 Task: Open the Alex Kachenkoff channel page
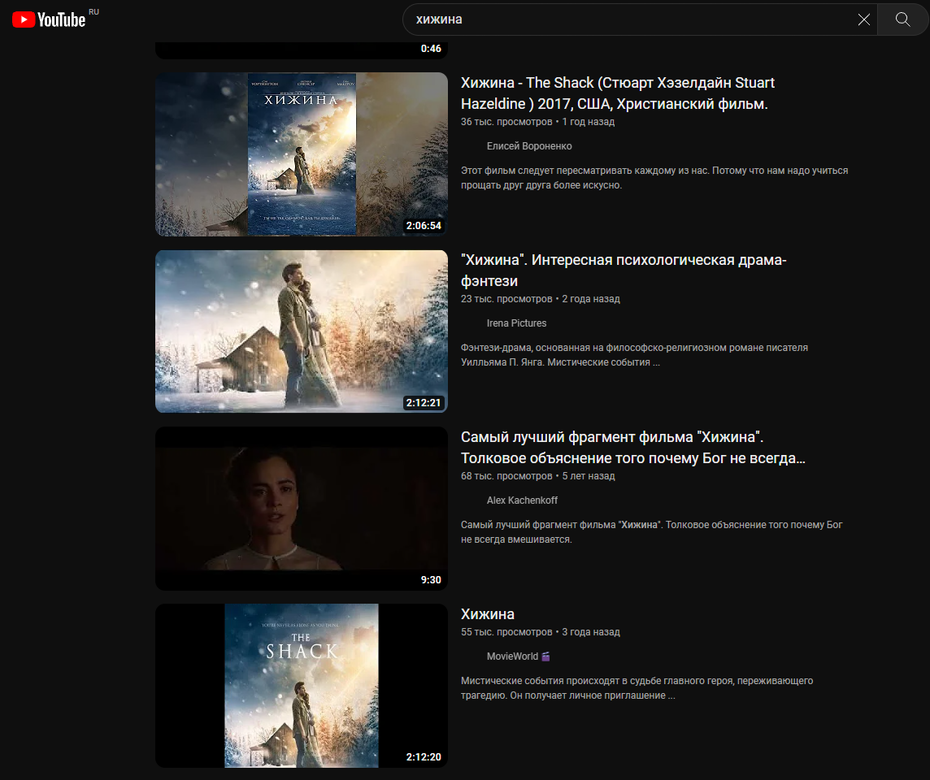[522, 499]
